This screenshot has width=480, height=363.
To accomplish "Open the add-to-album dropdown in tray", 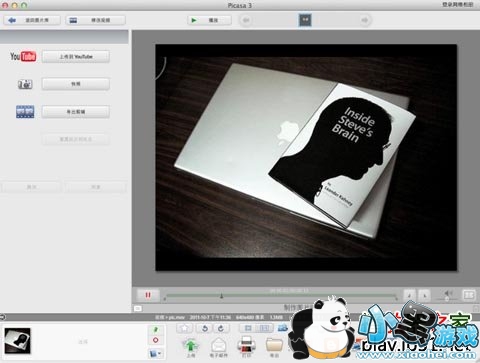I will pyautogui.click(x=155, y=353).
